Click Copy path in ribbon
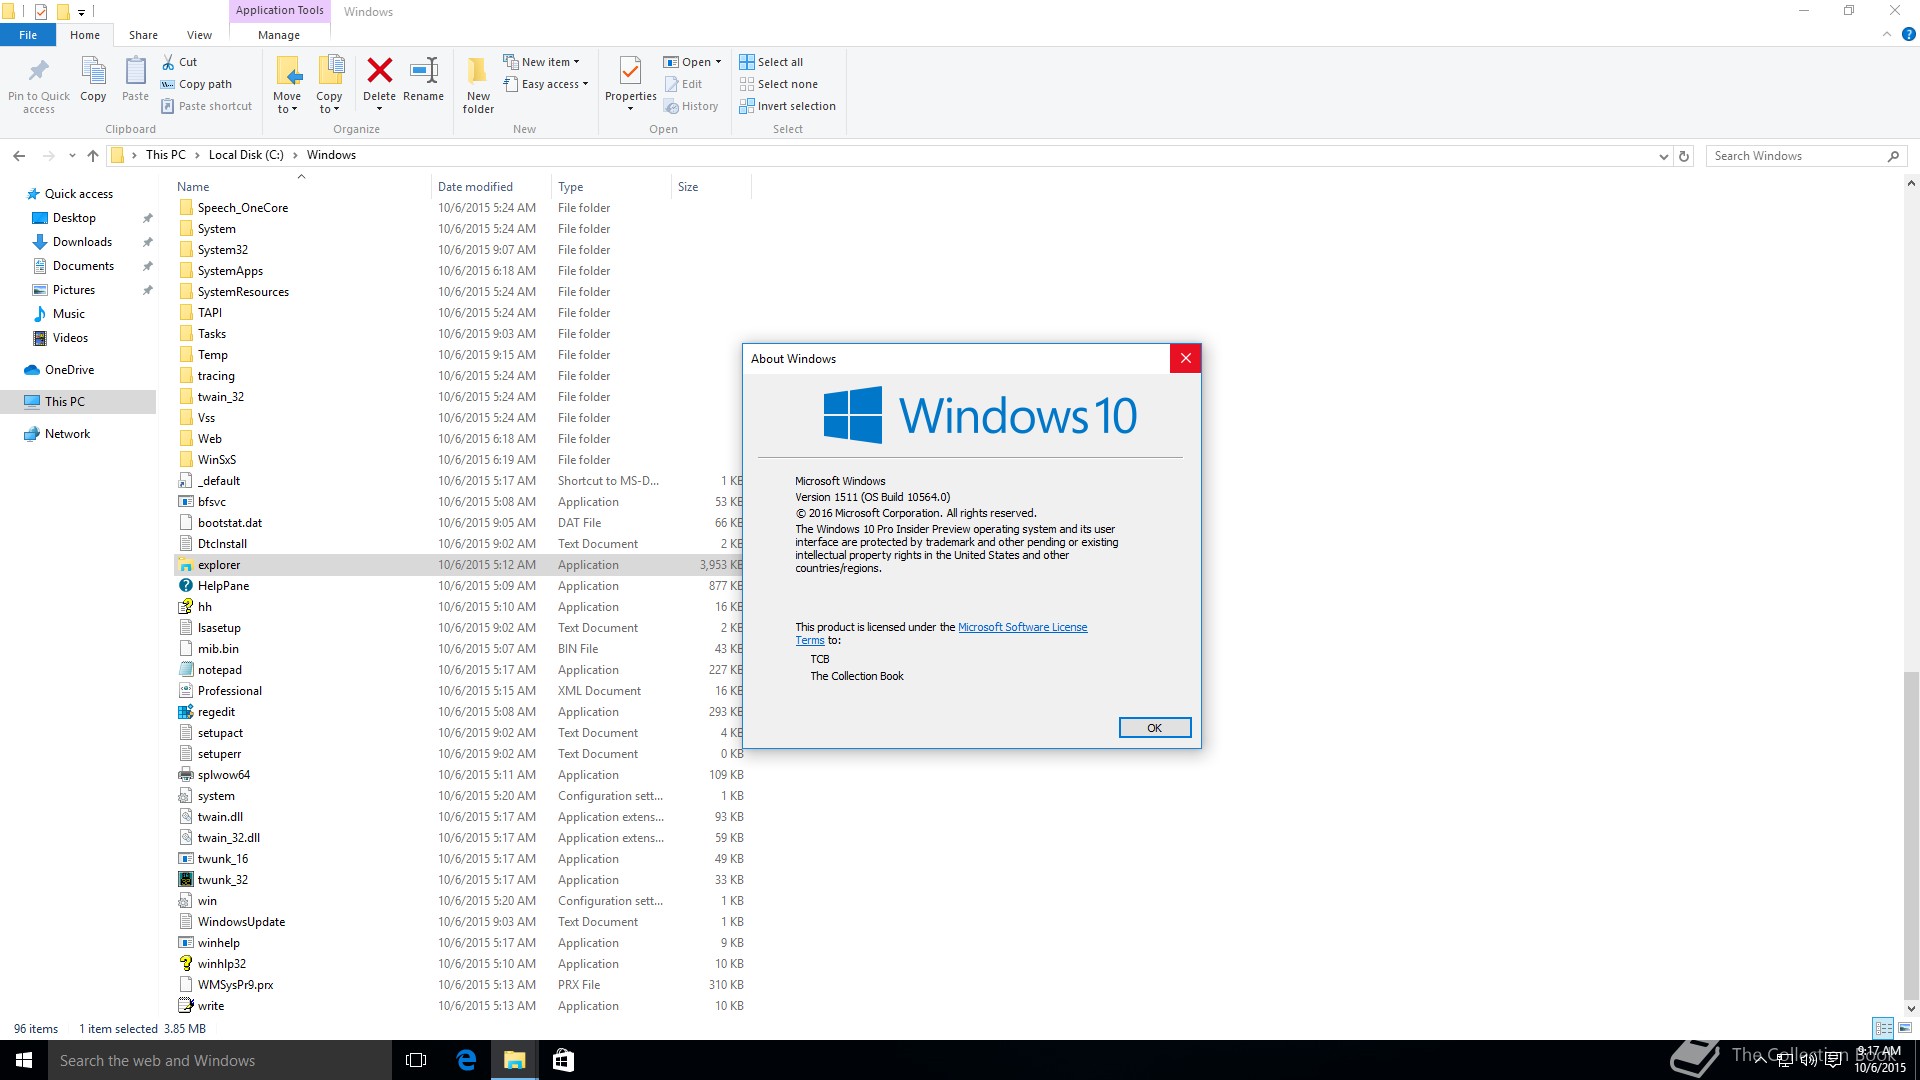Screen dimensions: 1920x1080 coord(197,84)
